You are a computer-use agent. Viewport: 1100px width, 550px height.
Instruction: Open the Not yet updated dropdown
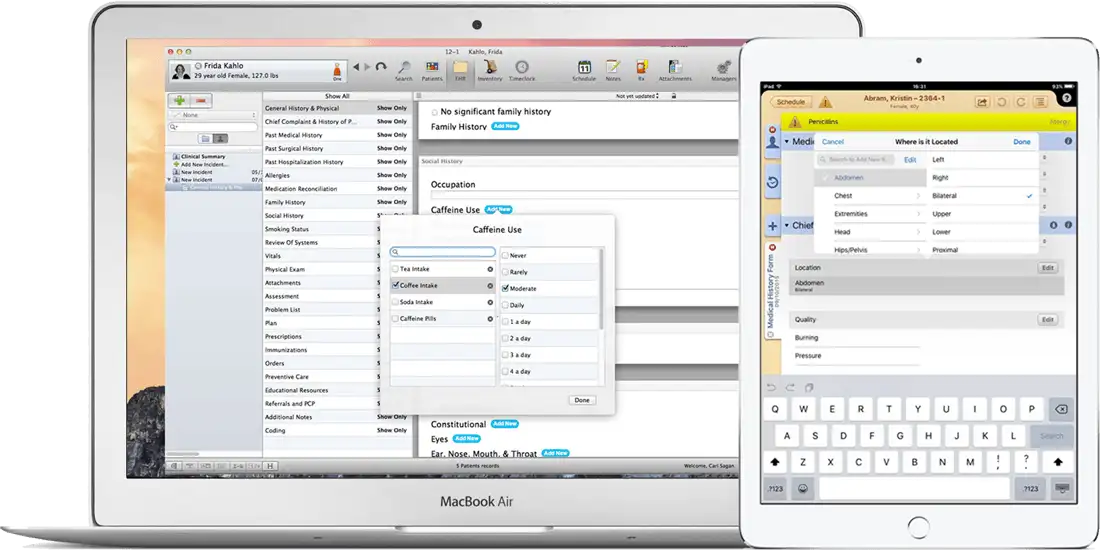click(x=638, y=96)
